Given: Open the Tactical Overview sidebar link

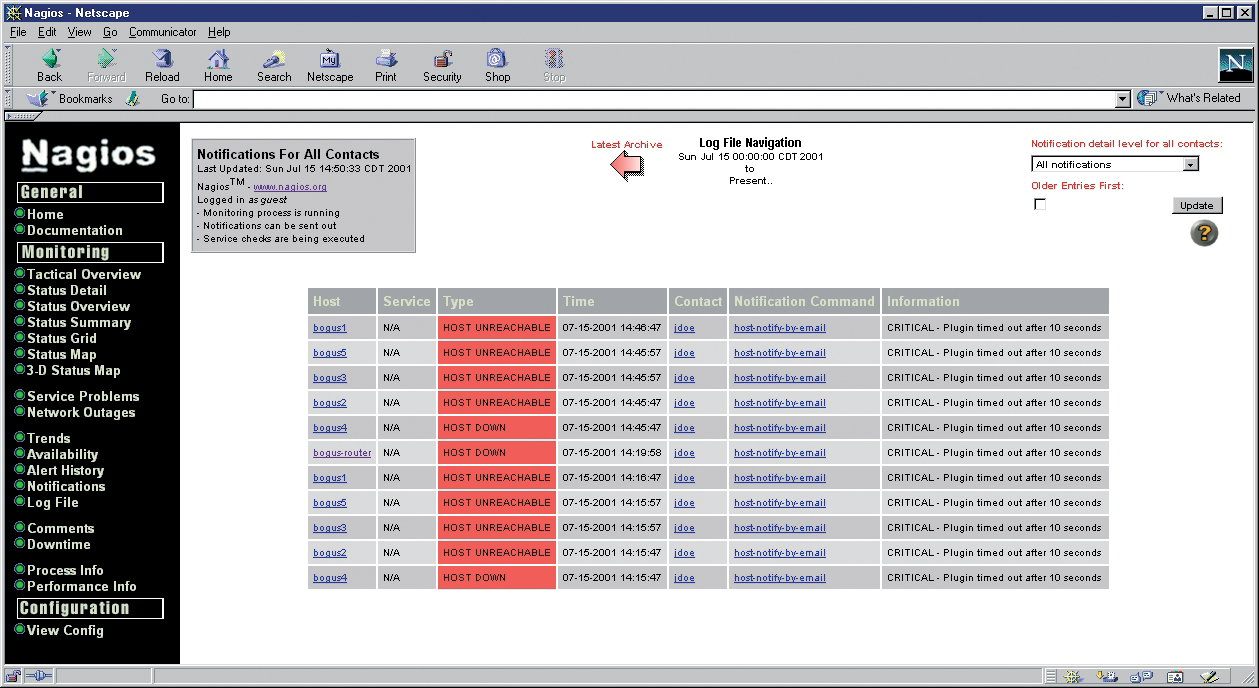Looking at the screenshot, I should (x=84, y=274).
